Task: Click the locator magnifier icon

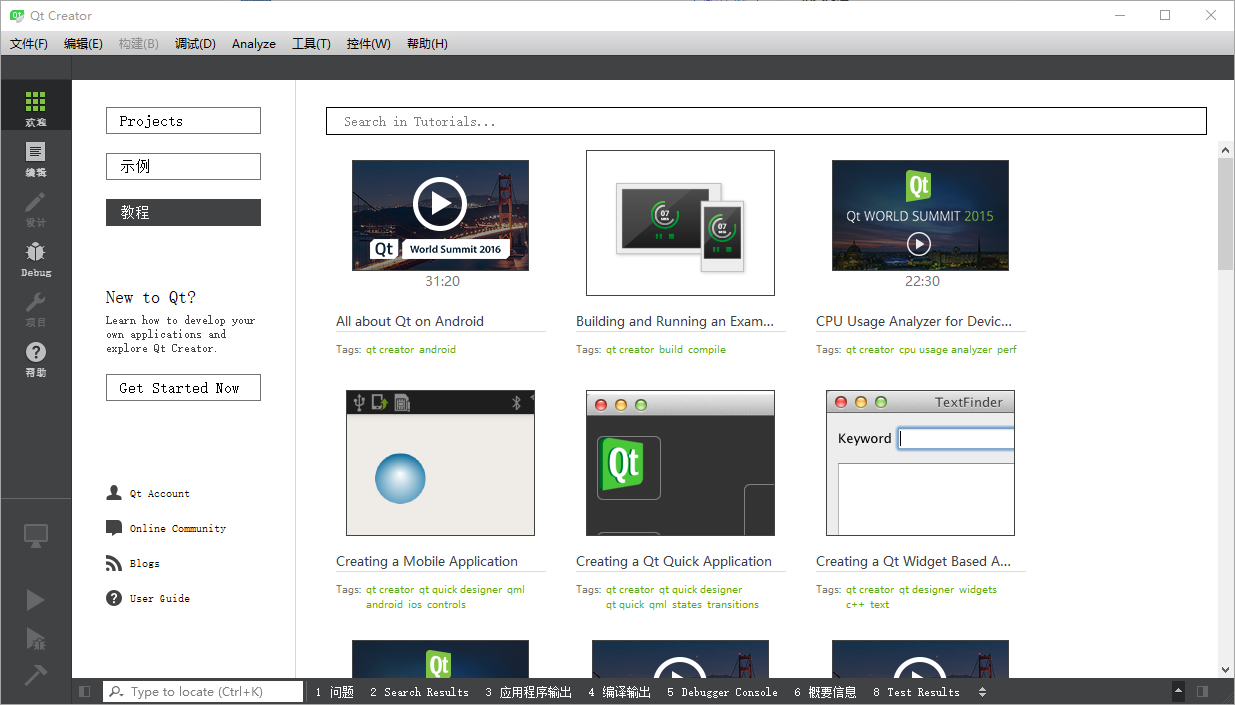Action: 117,691
